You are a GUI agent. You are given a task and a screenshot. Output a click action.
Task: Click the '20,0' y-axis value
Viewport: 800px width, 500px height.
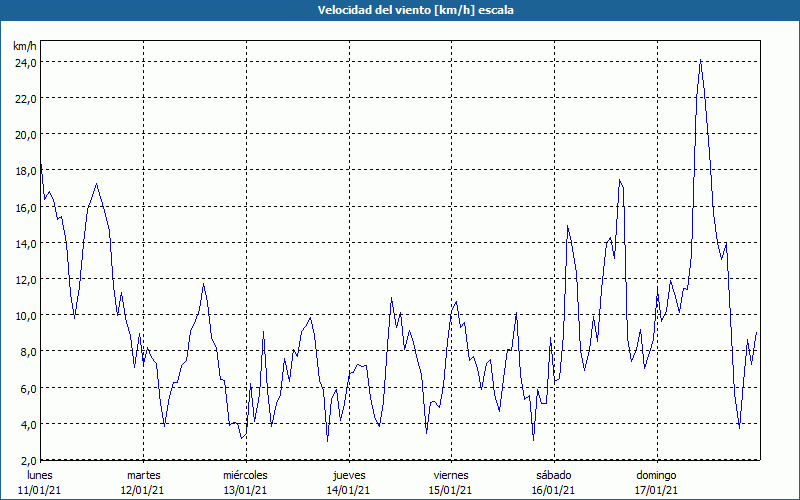point(26,135)
